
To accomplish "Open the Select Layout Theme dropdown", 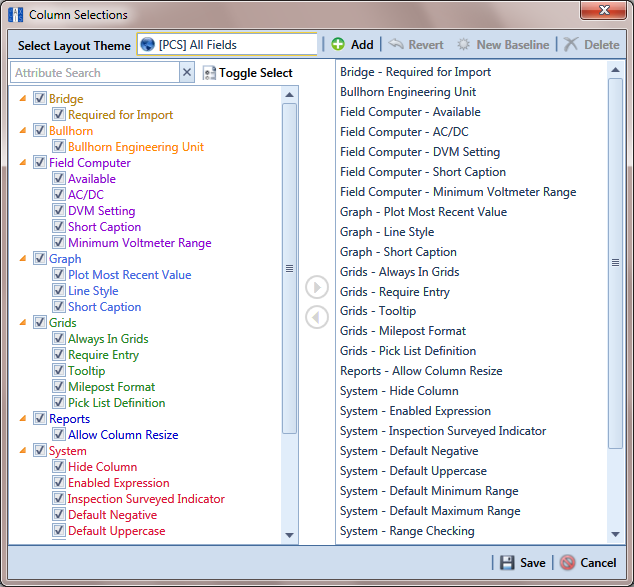I will [227, 44].
